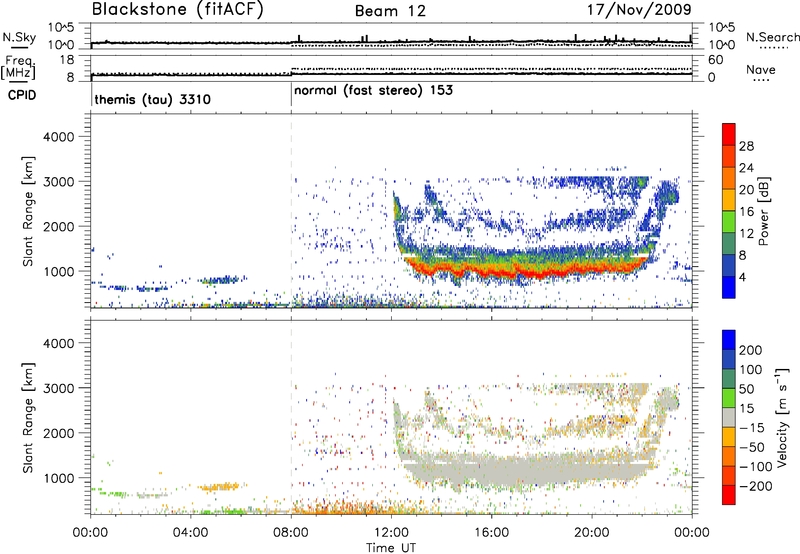
Task: Click the bright blue bottom segment of Power colorbar
Action: tap(729, 287)
